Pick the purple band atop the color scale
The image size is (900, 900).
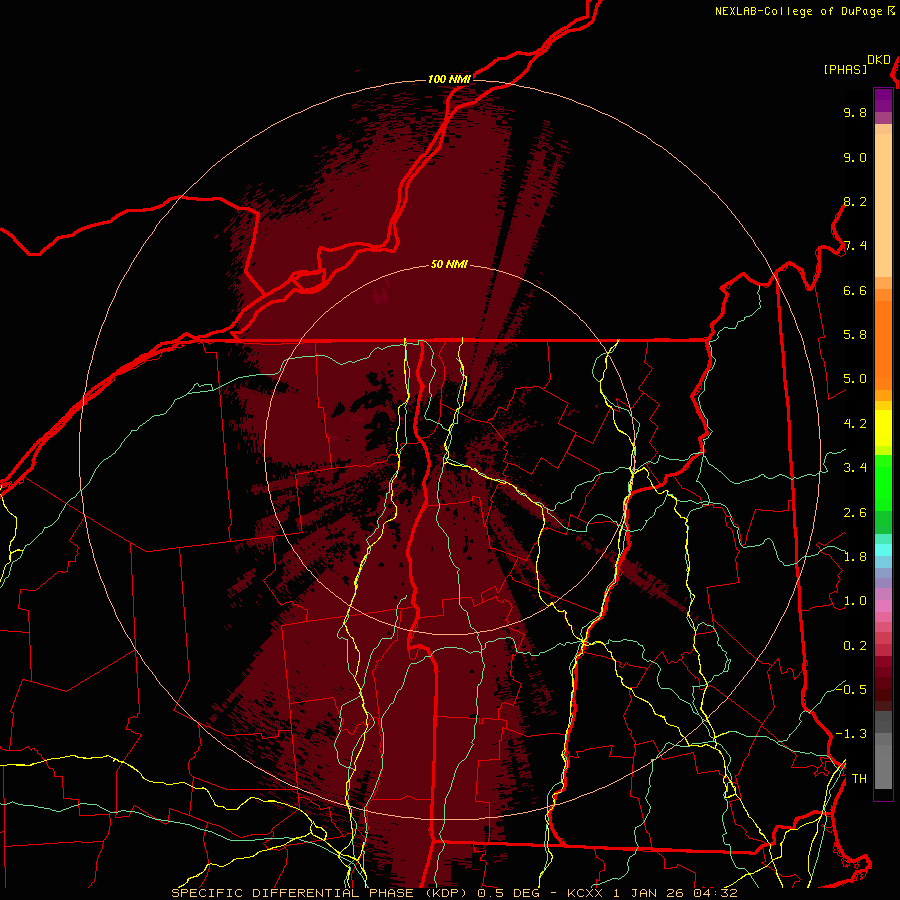click(x=883, y=100)
